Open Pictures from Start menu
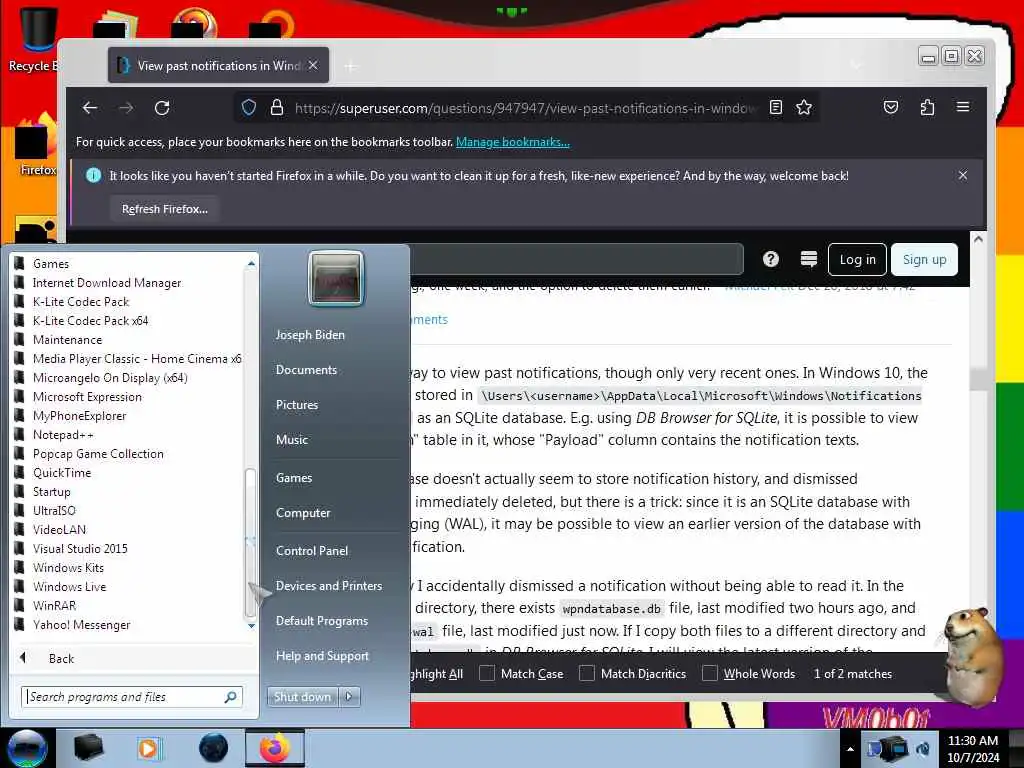This screenshot has width=1024, height=768. (x=297, y=405)
